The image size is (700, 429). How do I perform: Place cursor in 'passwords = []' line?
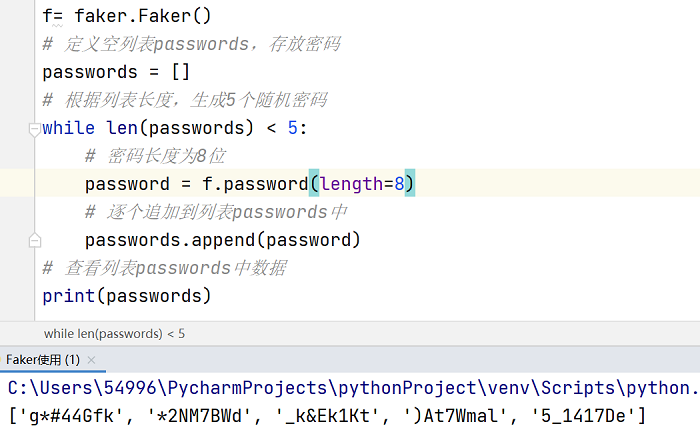[116, 72]
